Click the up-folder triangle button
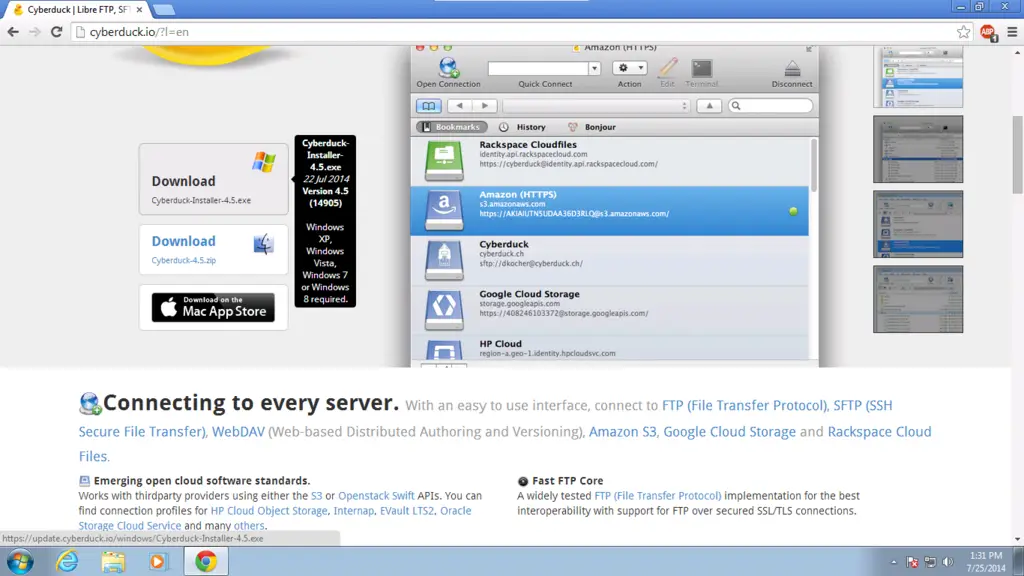1024x576 pixels. [x=709, y=106]
